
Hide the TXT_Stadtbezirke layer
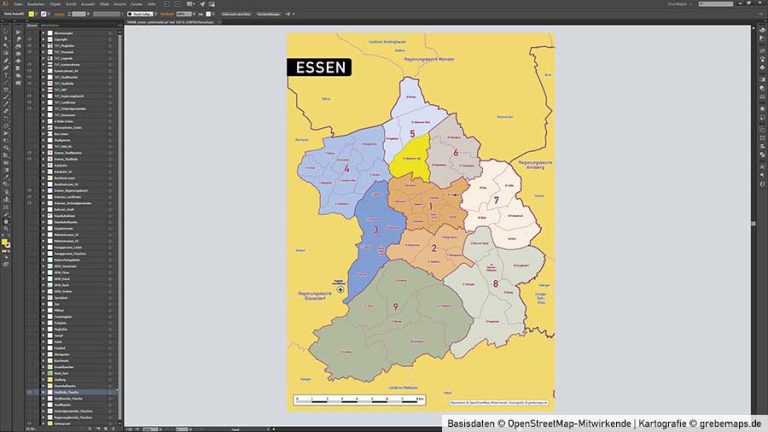(x=29, y=77)
